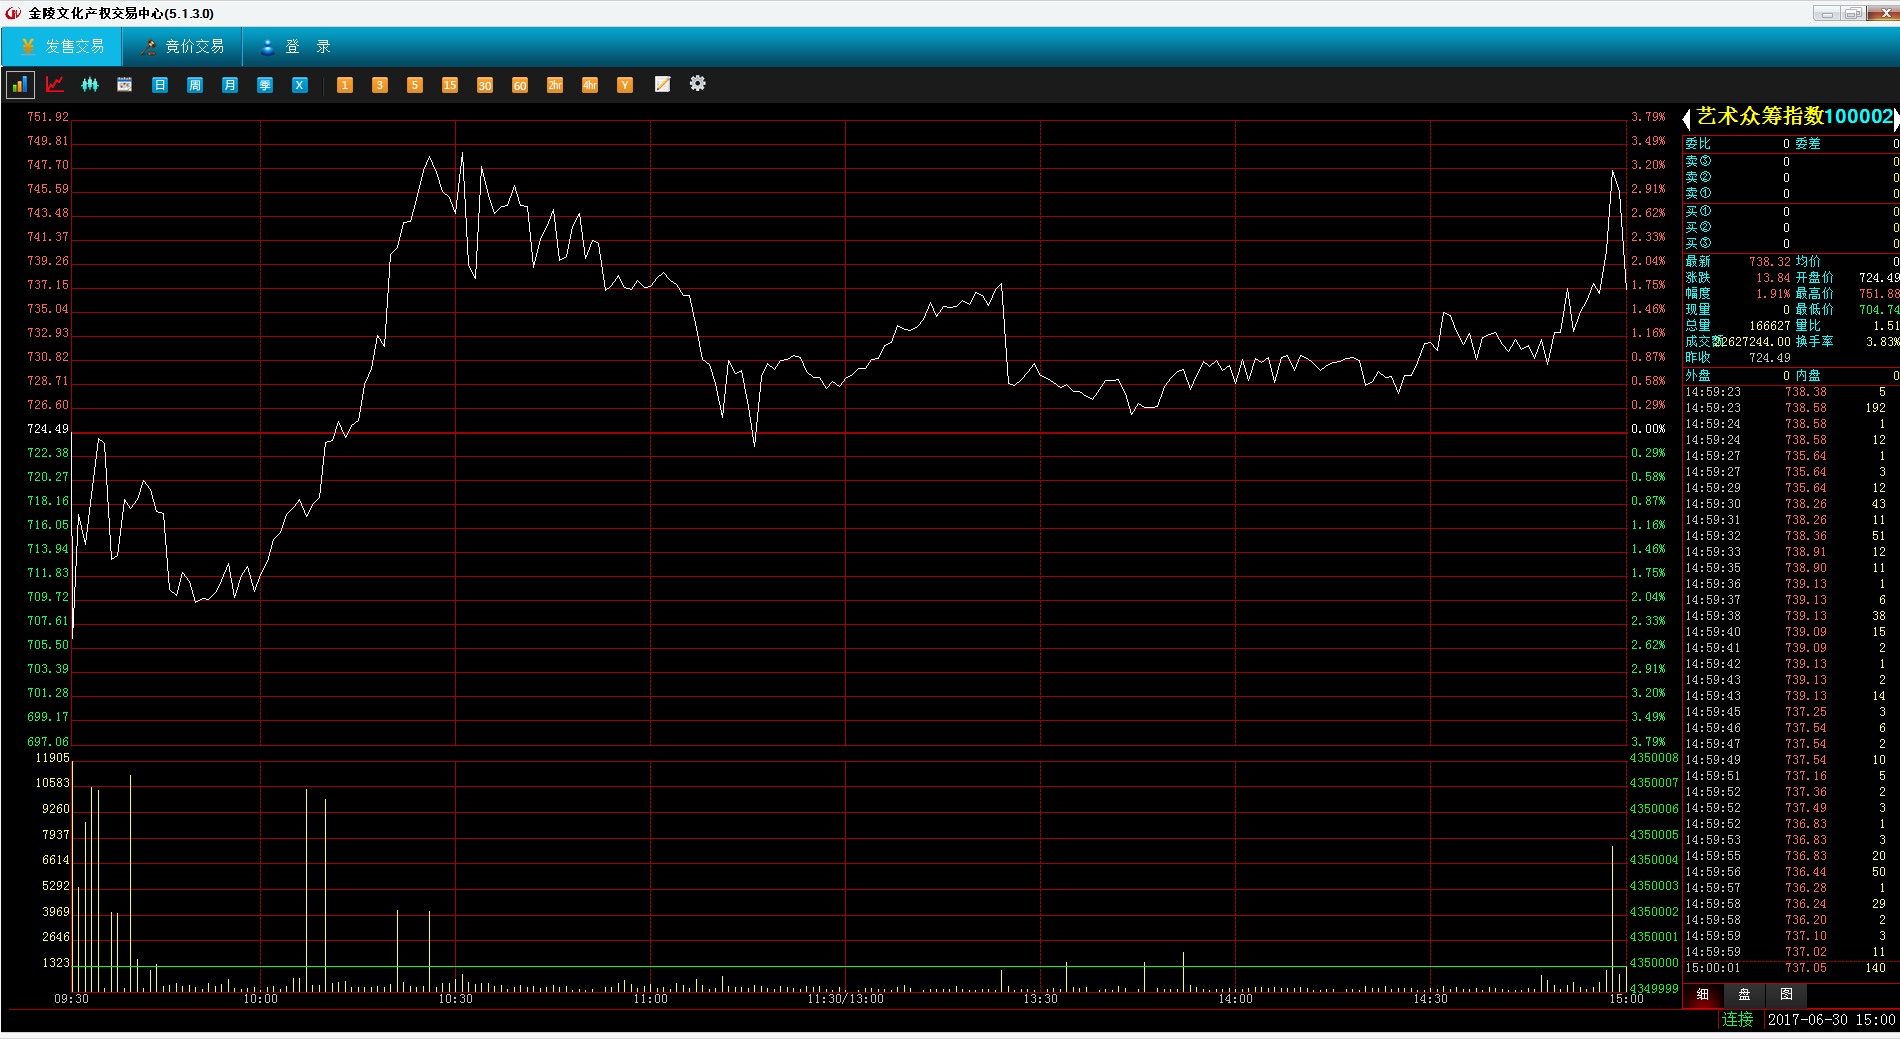Viewport: 1900px width, 1039px height.
Task: Switch to the 细 detail tab
Action: tap(1703, 995)
